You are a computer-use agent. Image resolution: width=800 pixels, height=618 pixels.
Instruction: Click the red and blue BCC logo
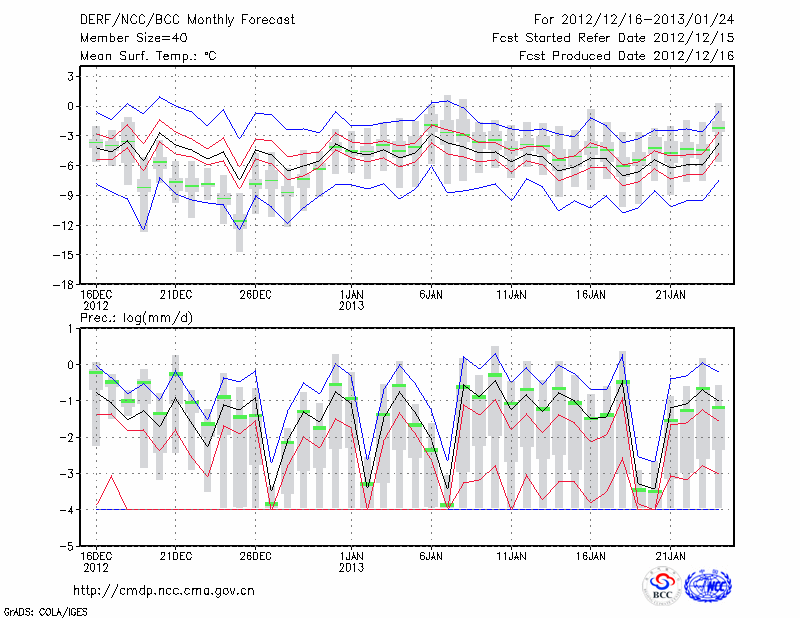click(x=663, y=586)
